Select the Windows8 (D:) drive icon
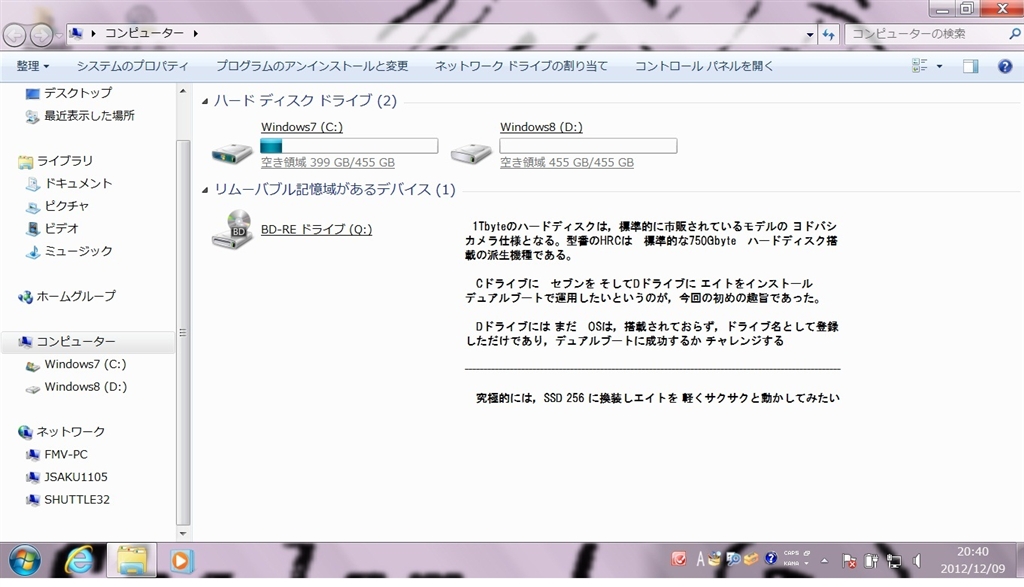 point(471,153)
